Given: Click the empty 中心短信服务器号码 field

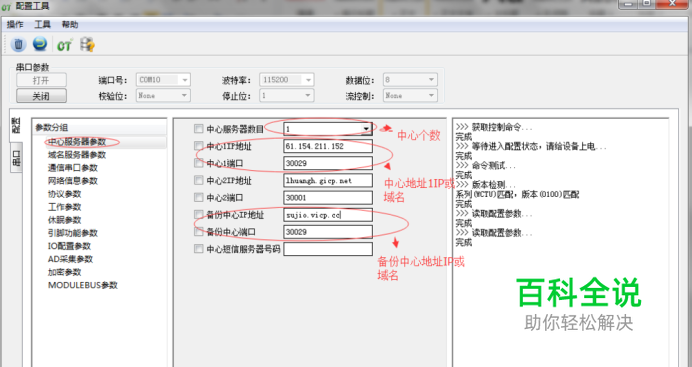Looking at the screenshot, I should click(x=328, y=249).
